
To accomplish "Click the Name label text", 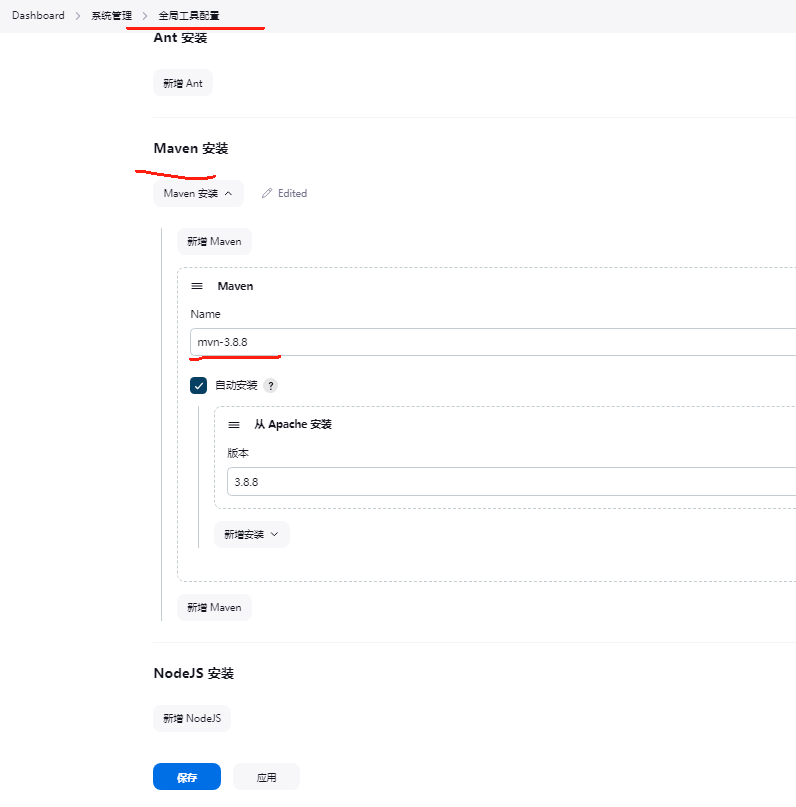I will pyautogui.click(x=205, y=314).
